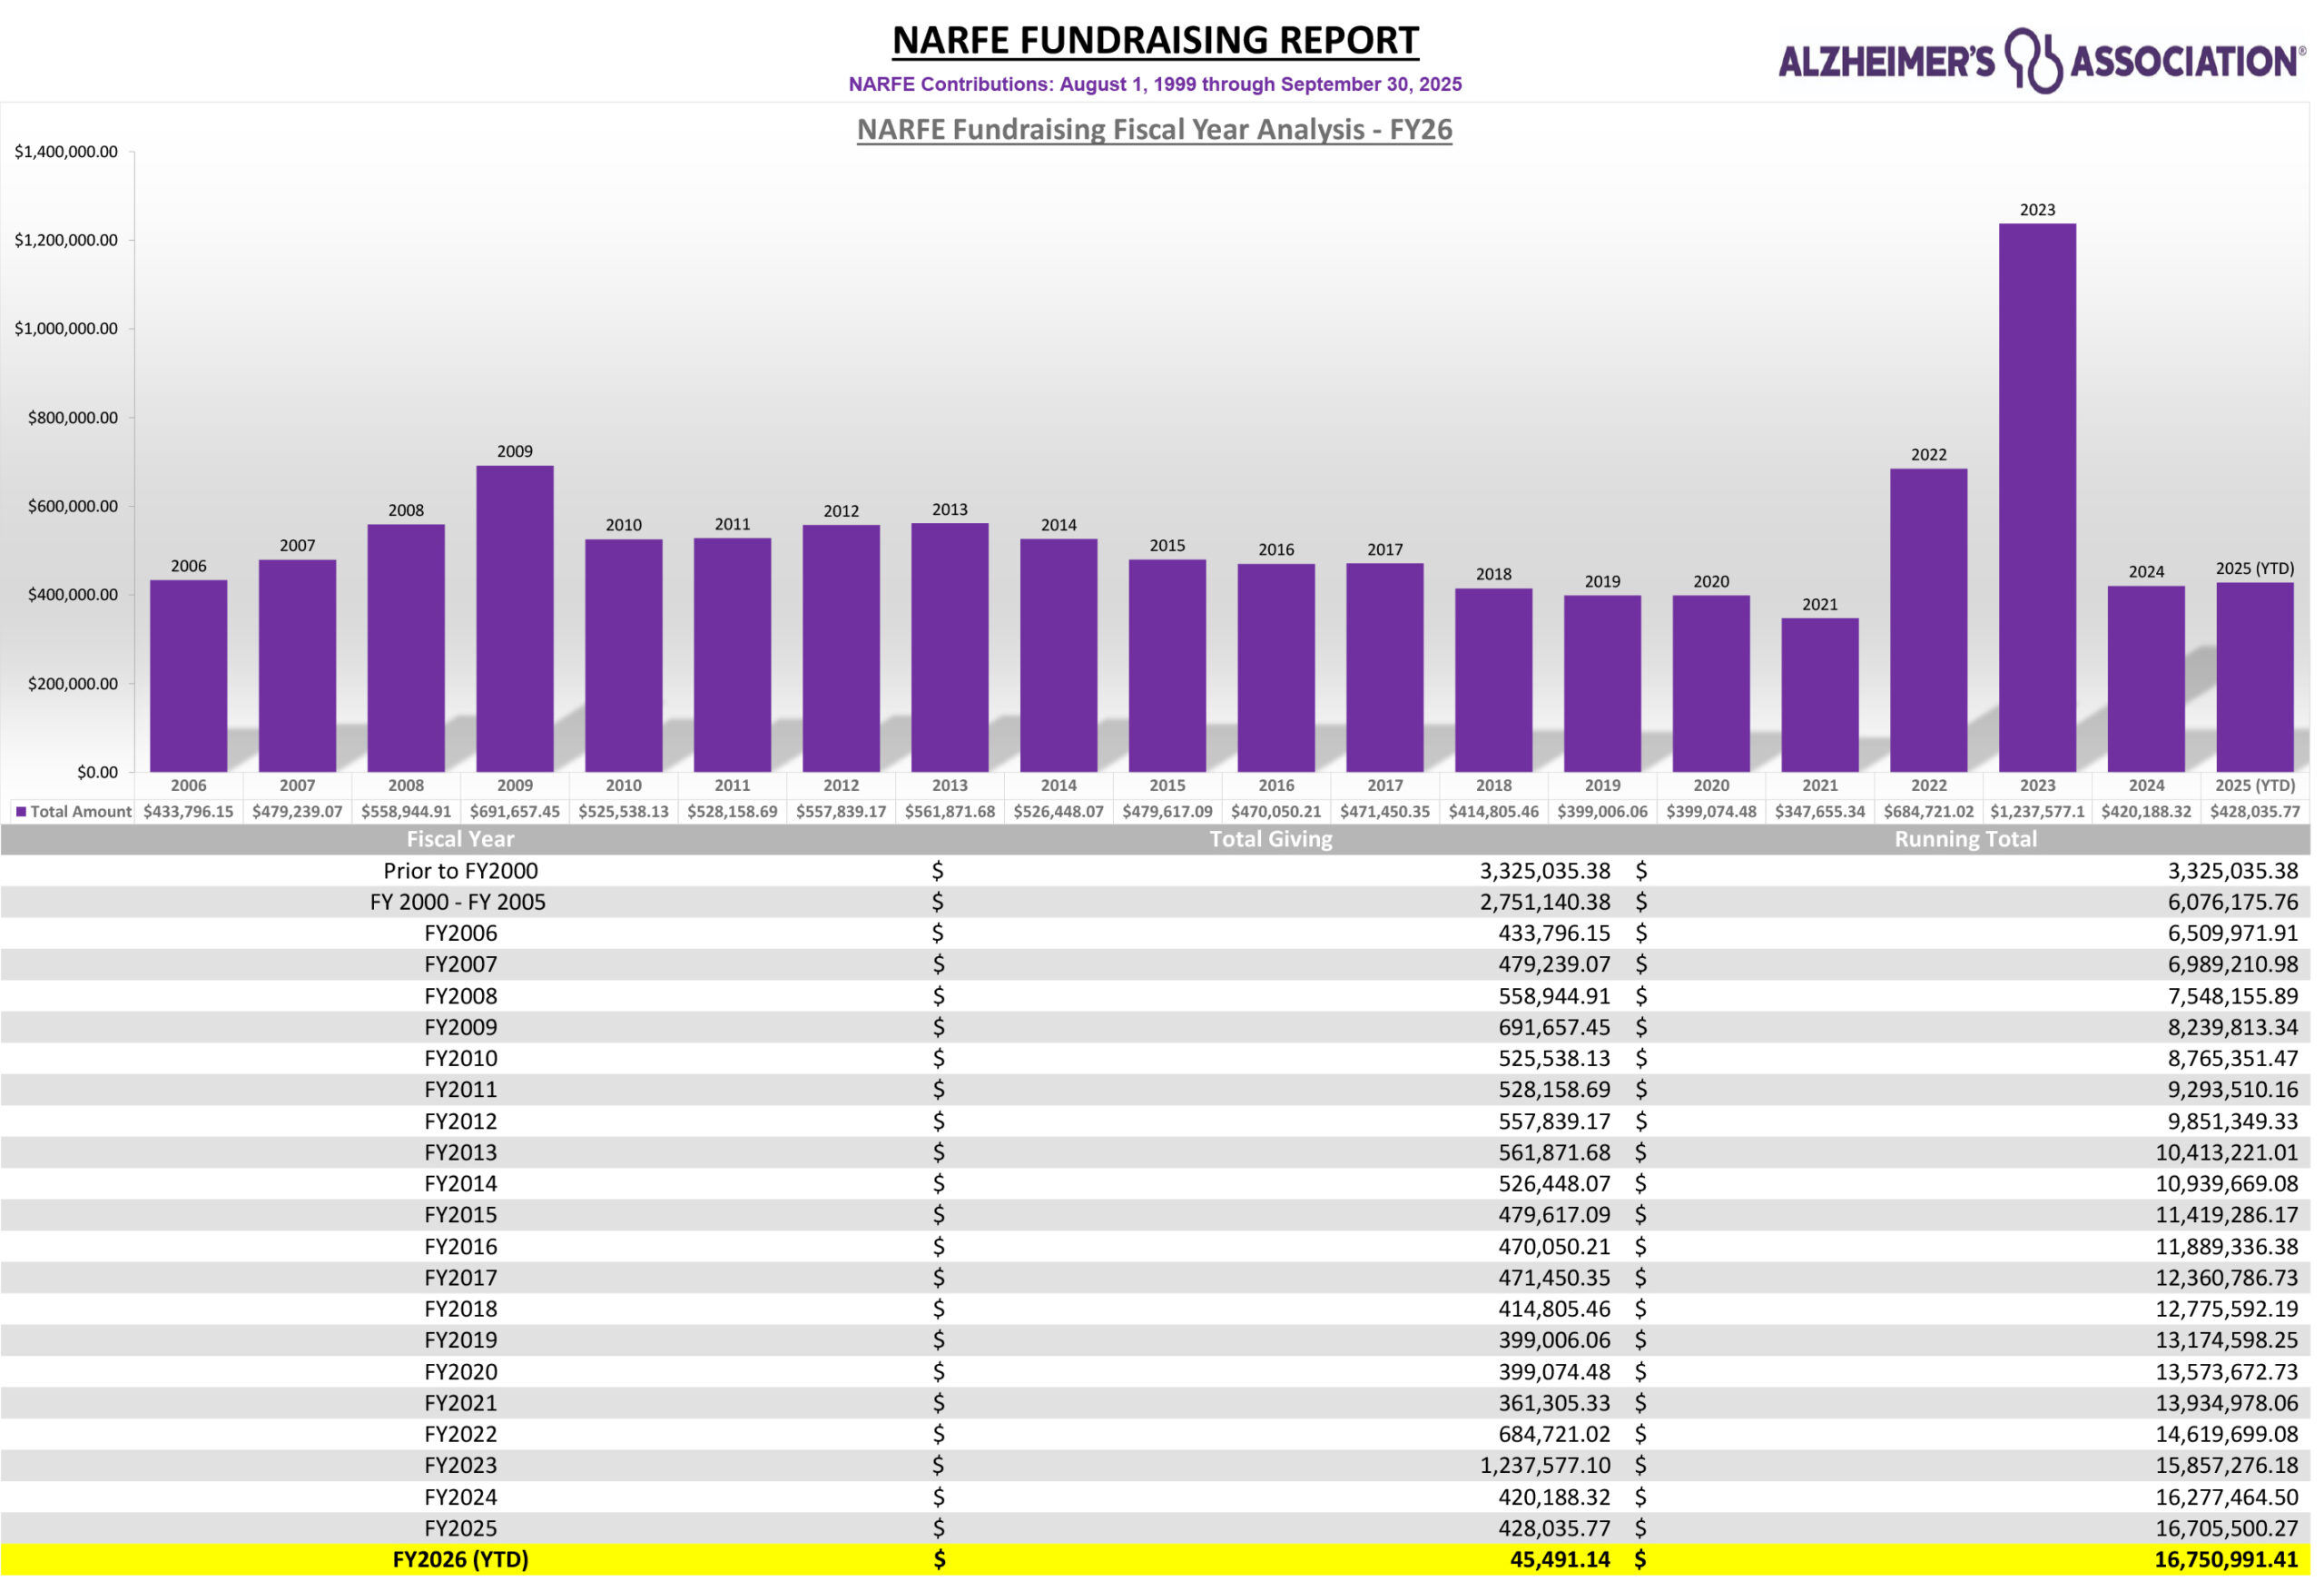The width and height of the screenshot is (2324, 1581).
Task: Click the FY2023 total giving value
Action: point(1544,1465)
